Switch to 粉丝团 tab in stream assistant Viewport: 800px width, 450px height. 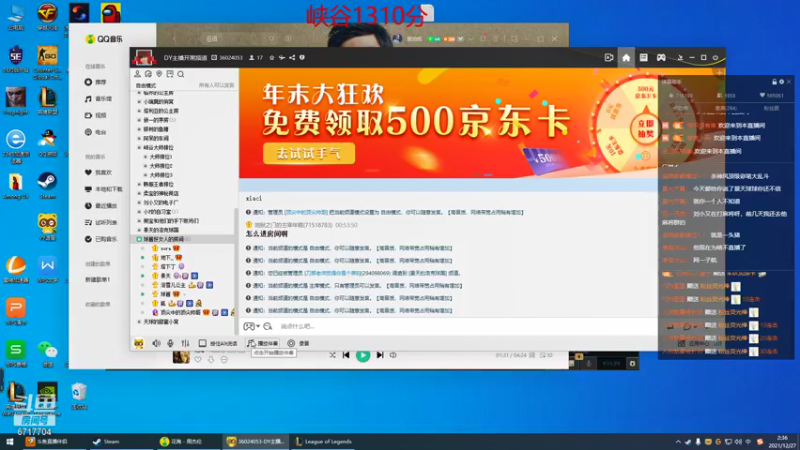coord(771,108)
